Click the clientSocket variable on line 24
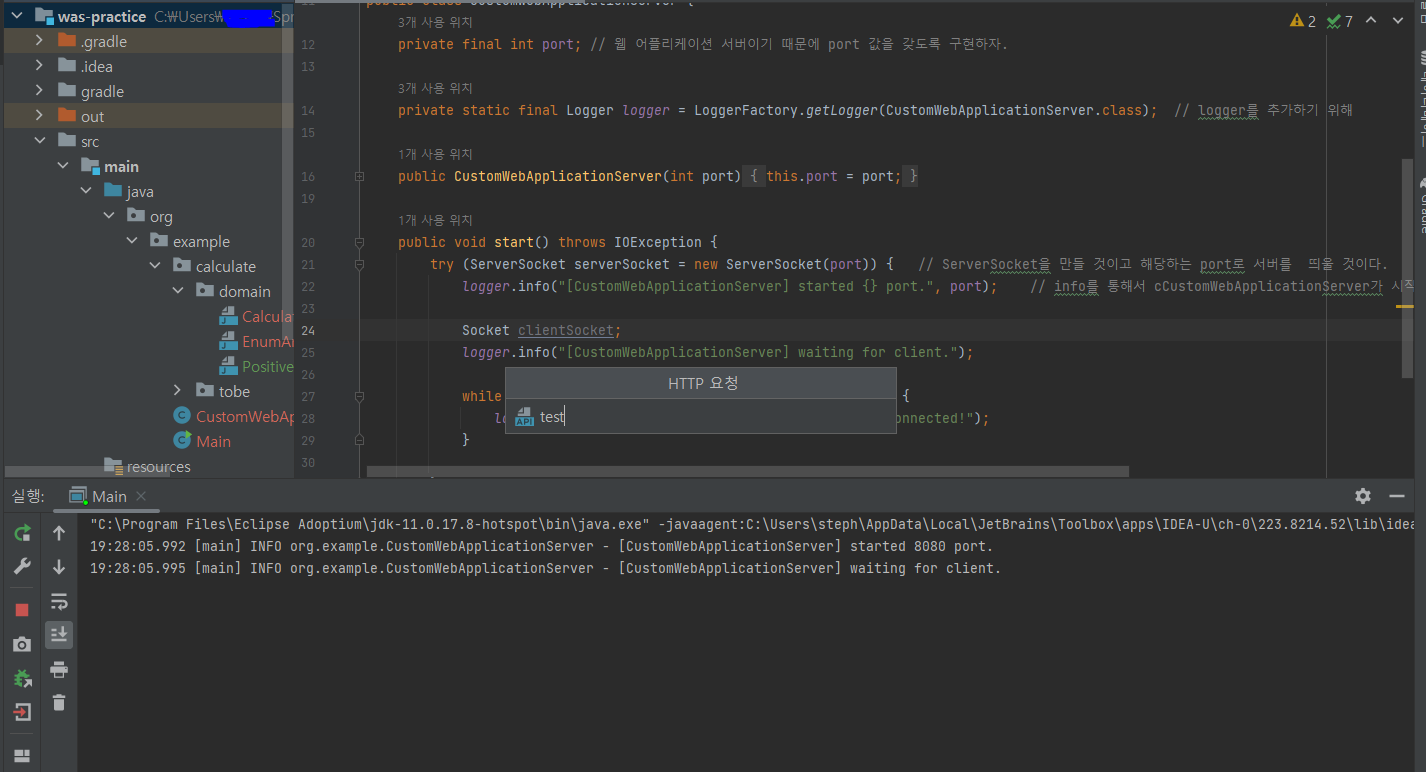The height and width of the screenshot is (772, 1426). coord(568,330)
